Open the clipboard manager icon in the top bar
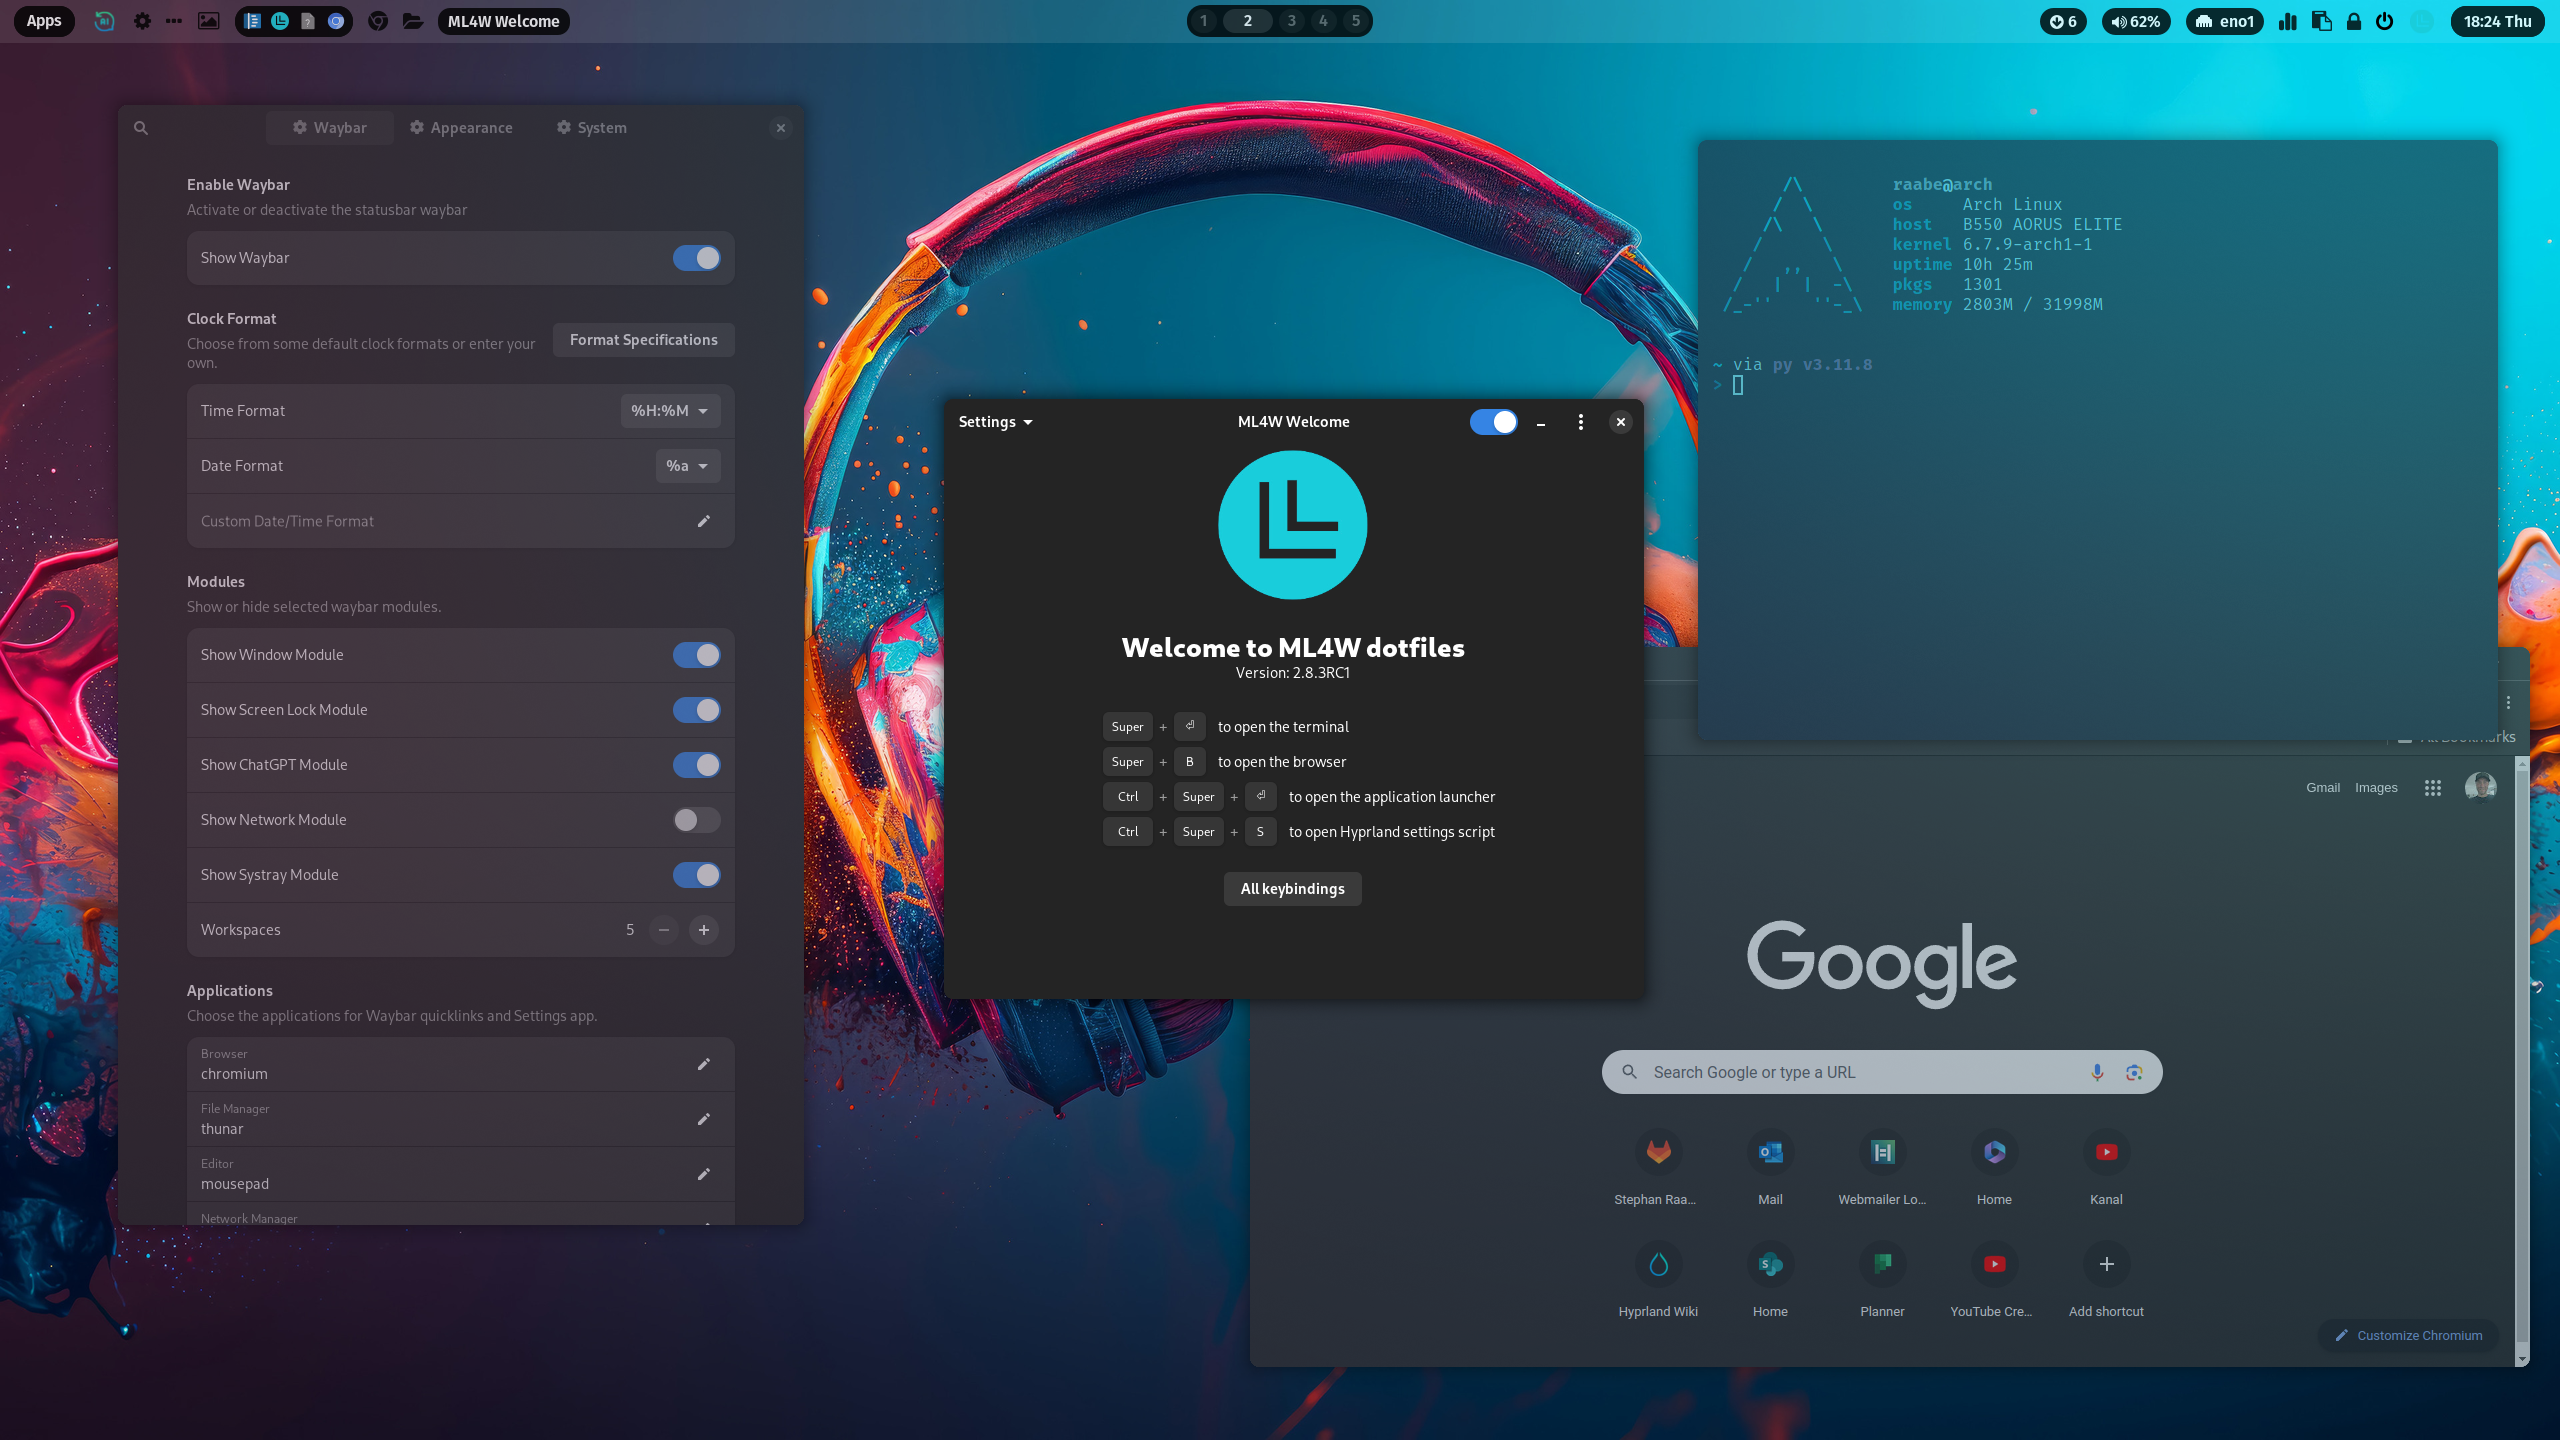This screenshot has width=2560, height=1440. coord(2321,22)
